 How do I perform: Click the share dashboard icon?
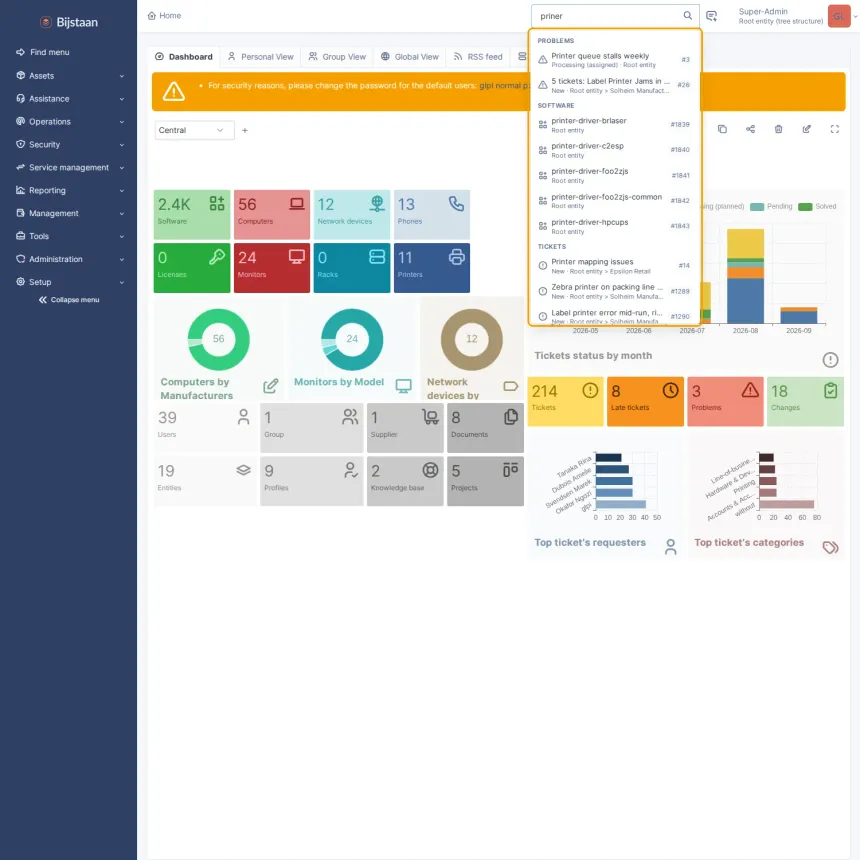pos(750,129)
